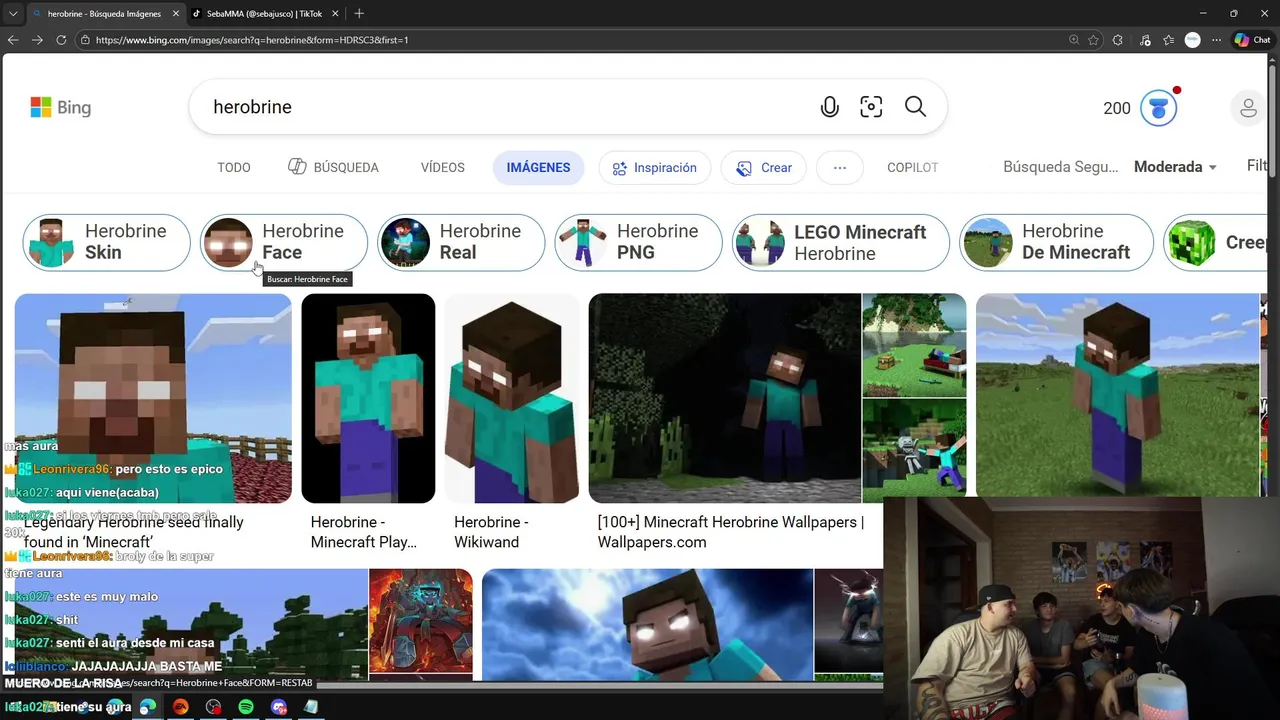
Task: Start voice search with the microphone icon
Action: click(x=829, y=107)
